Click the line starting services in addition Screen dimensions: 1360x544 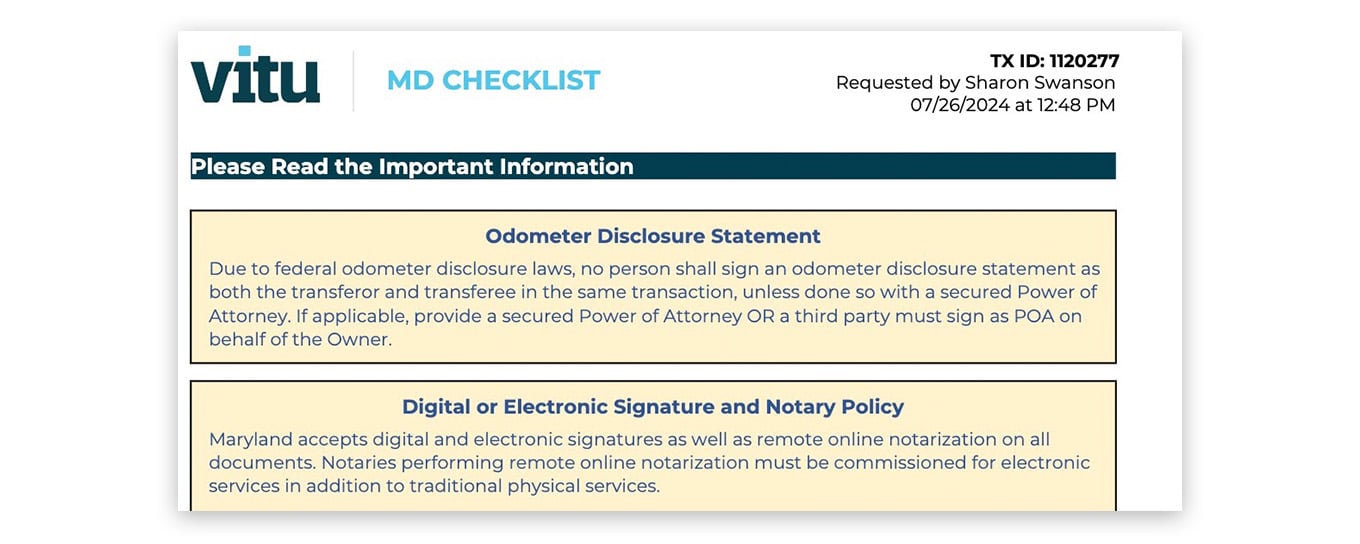click(x=434, y=486)
